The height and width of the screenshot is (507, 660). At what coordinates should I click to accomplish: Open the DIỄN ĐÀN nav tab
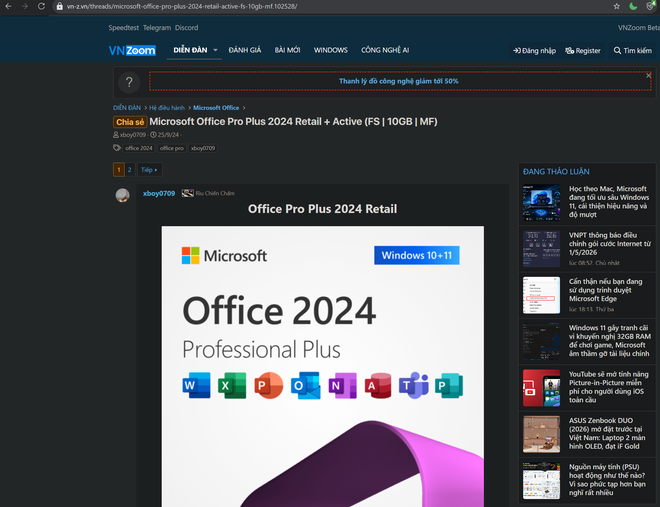coord(190,50)
